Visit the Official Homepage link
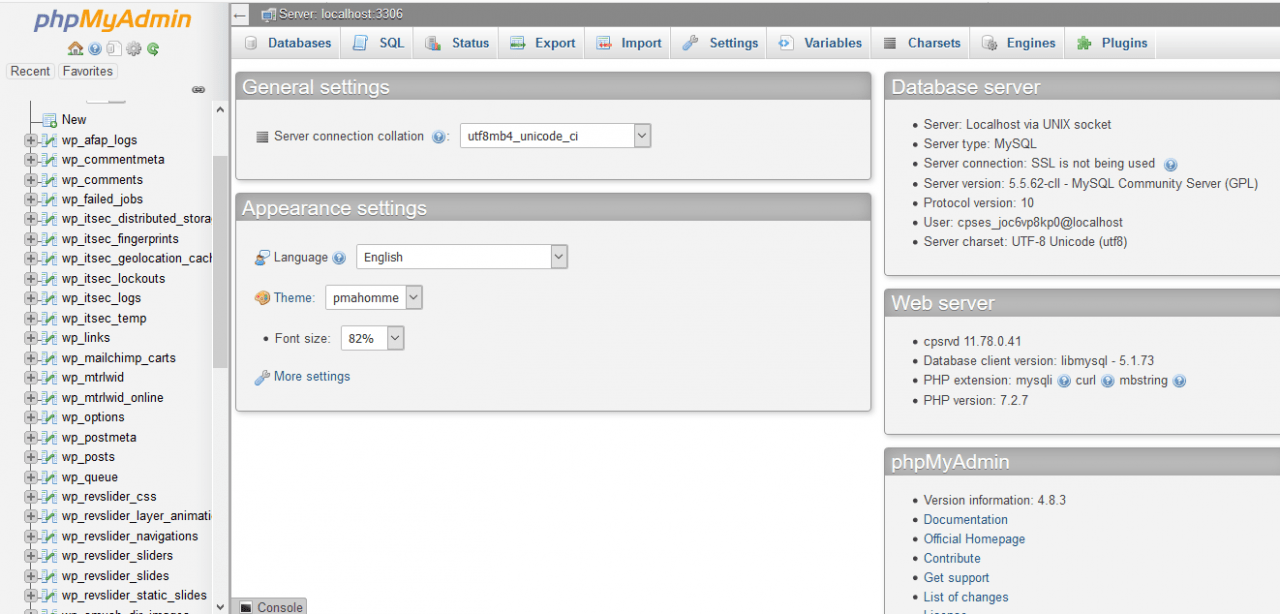Image resolution: width=1280 pixels, height=614 pixels. (974, 539)
